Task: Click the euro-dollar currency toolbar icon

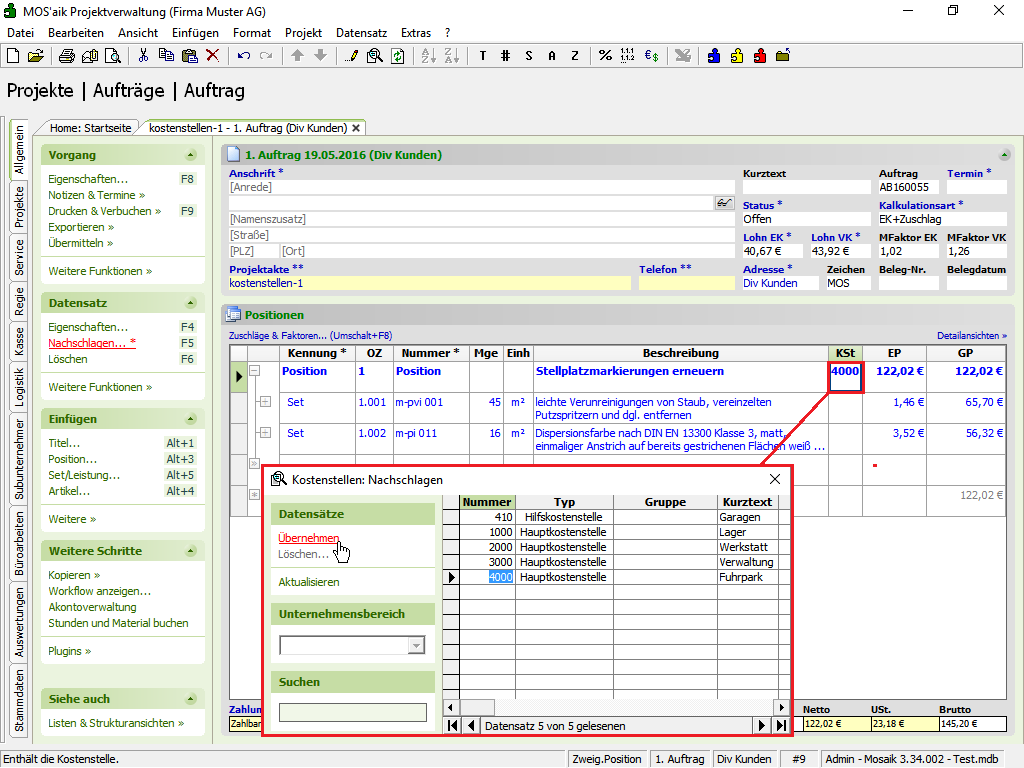Action: click(x=651, y=56)
